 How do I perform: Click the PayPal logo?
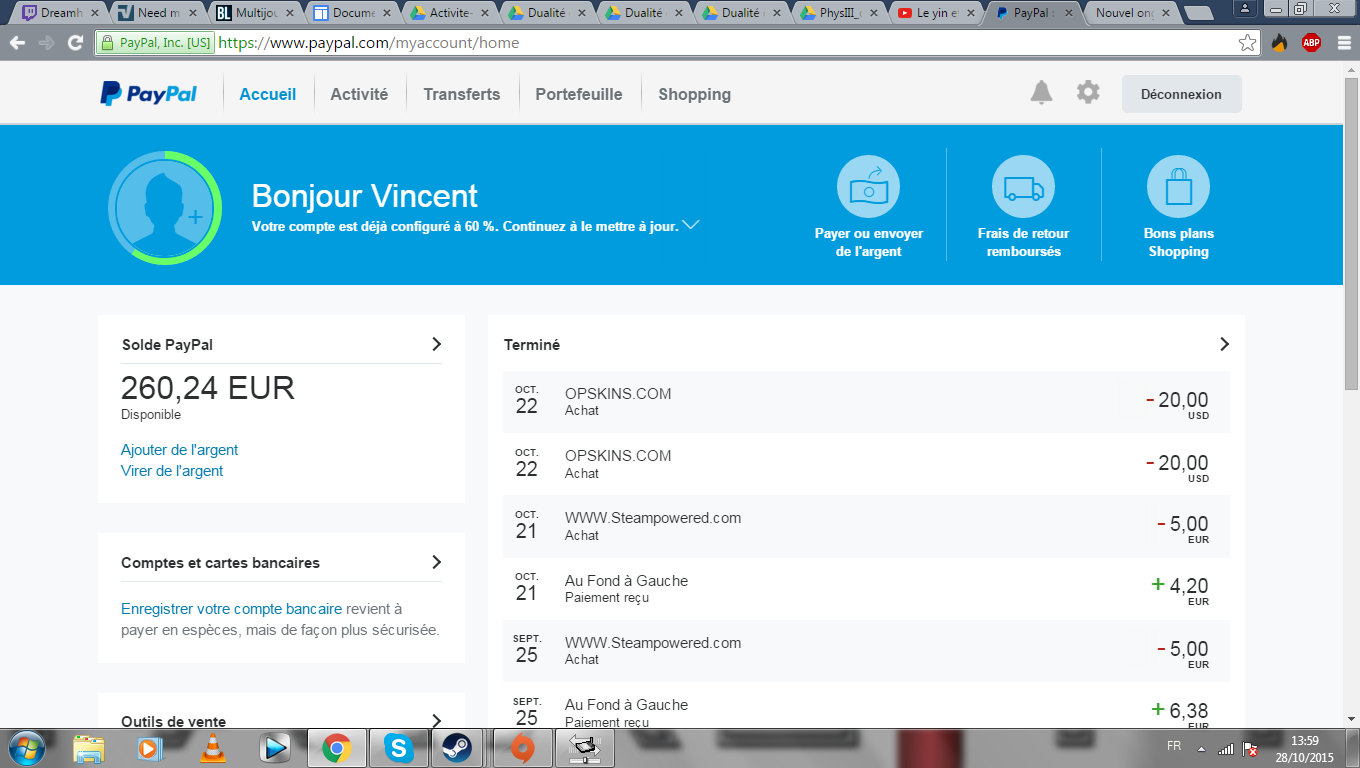tap(149, 94)
